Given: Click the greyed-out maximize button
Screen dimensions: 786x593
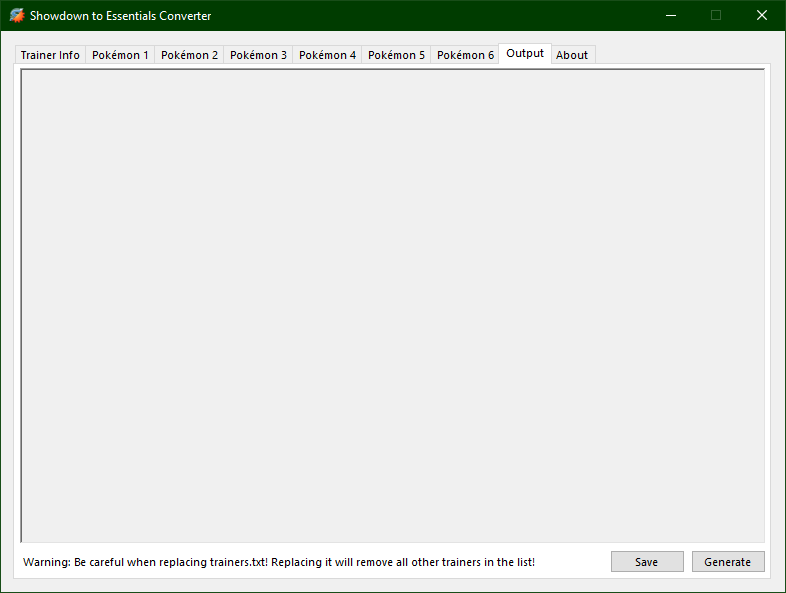Looking at the screenshot, I should pyautogui.click(x=716, y=16).
